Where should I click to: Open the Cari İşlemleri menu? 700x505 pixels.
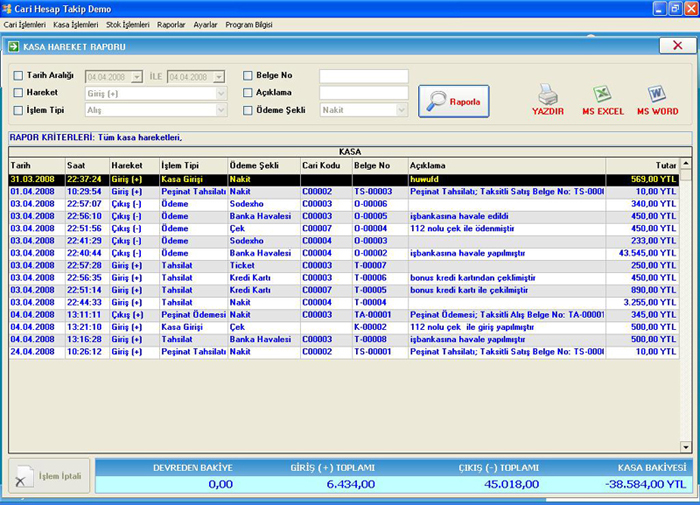[25, 23]
